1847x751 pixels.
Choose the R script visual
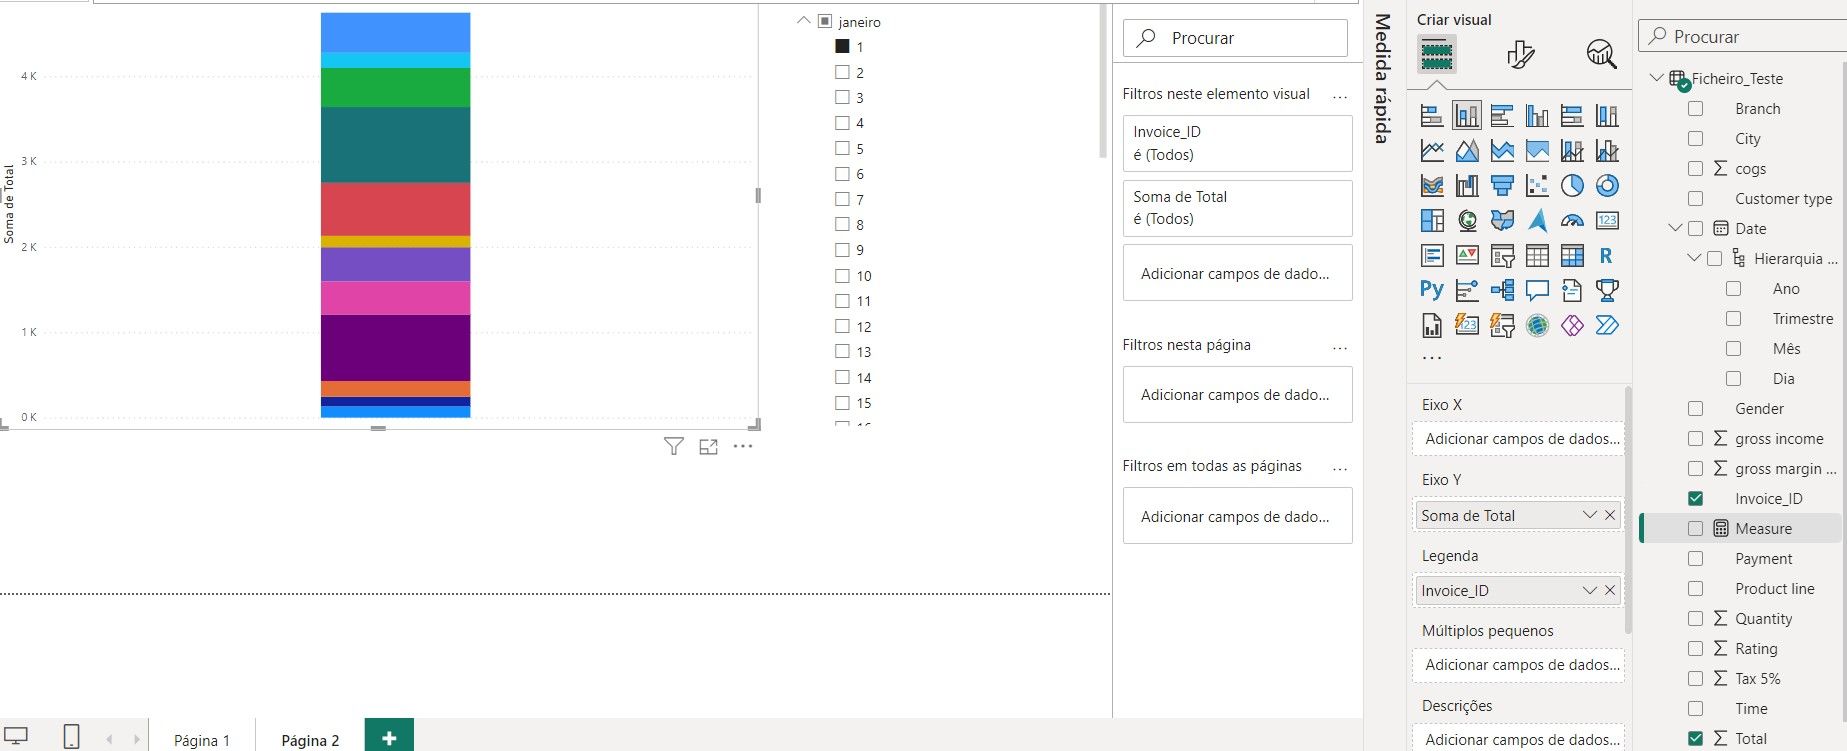(1607, 256)
